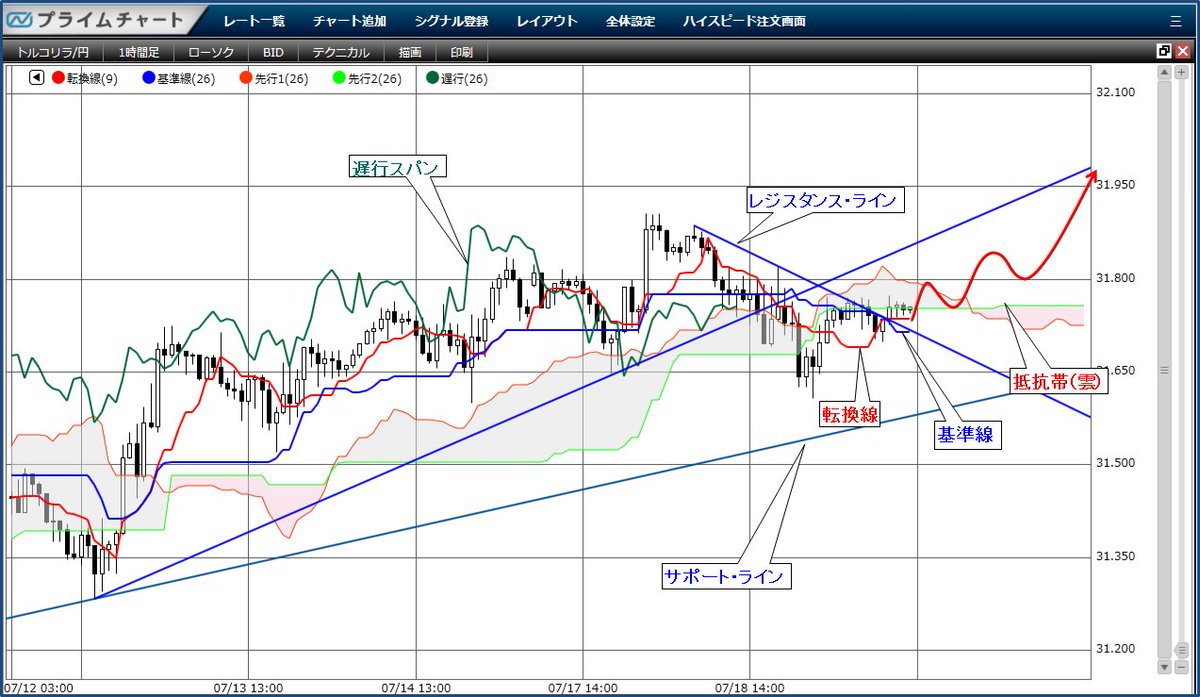This screenshot has width=1200, height=697.
Task: Open the レート一覧 menu
Action: pyautogui.click(x=254, y=21)
